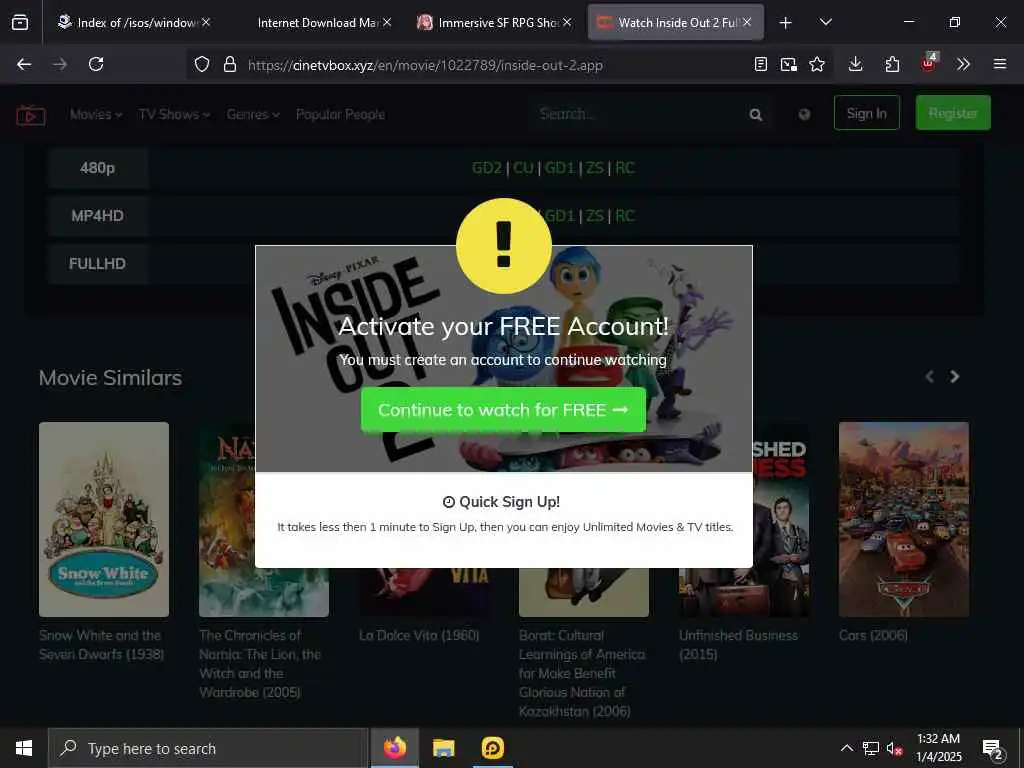Toggle reader view icon in address bar
The image size is (1024, 768).
tap(760, 64)
